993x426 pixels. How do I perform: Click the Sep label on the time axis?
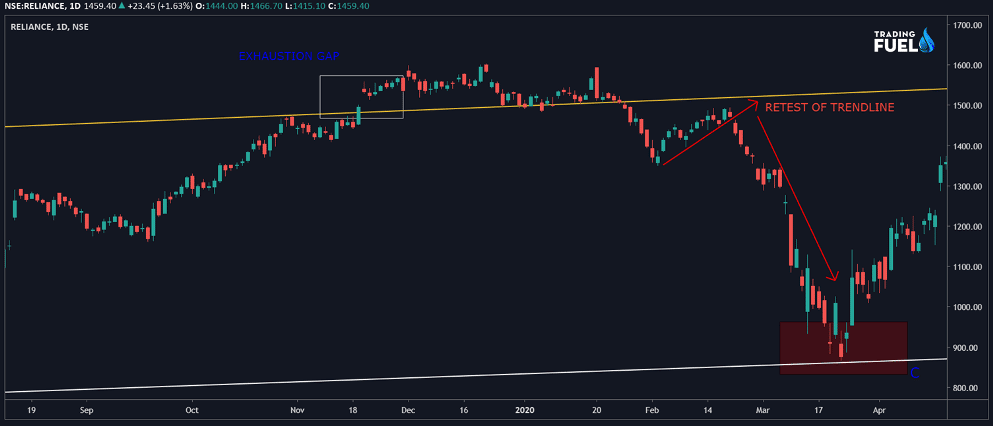(x=87, y=410)
